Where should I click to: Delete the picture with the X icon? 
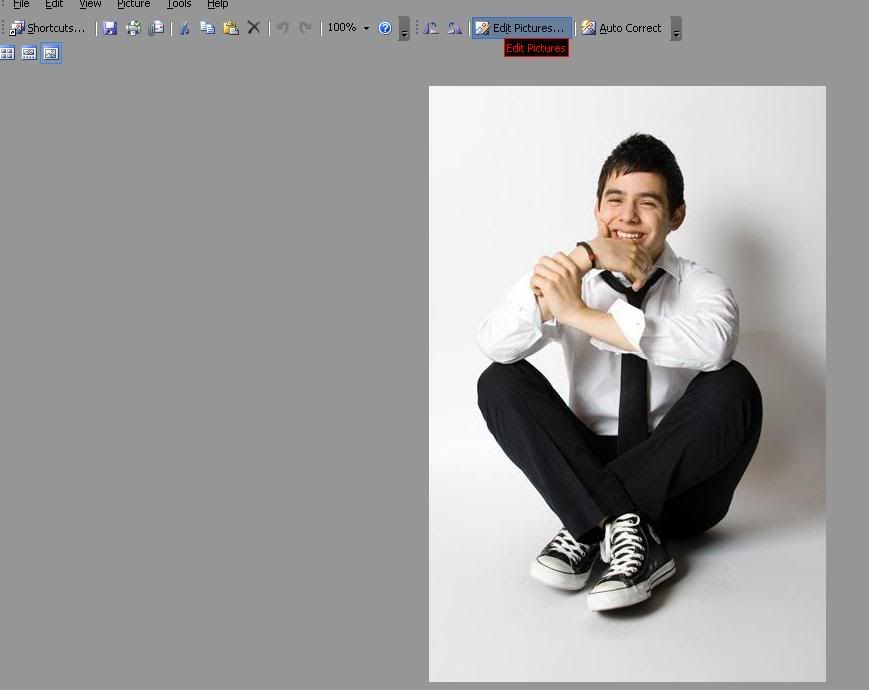pos(254,28)
